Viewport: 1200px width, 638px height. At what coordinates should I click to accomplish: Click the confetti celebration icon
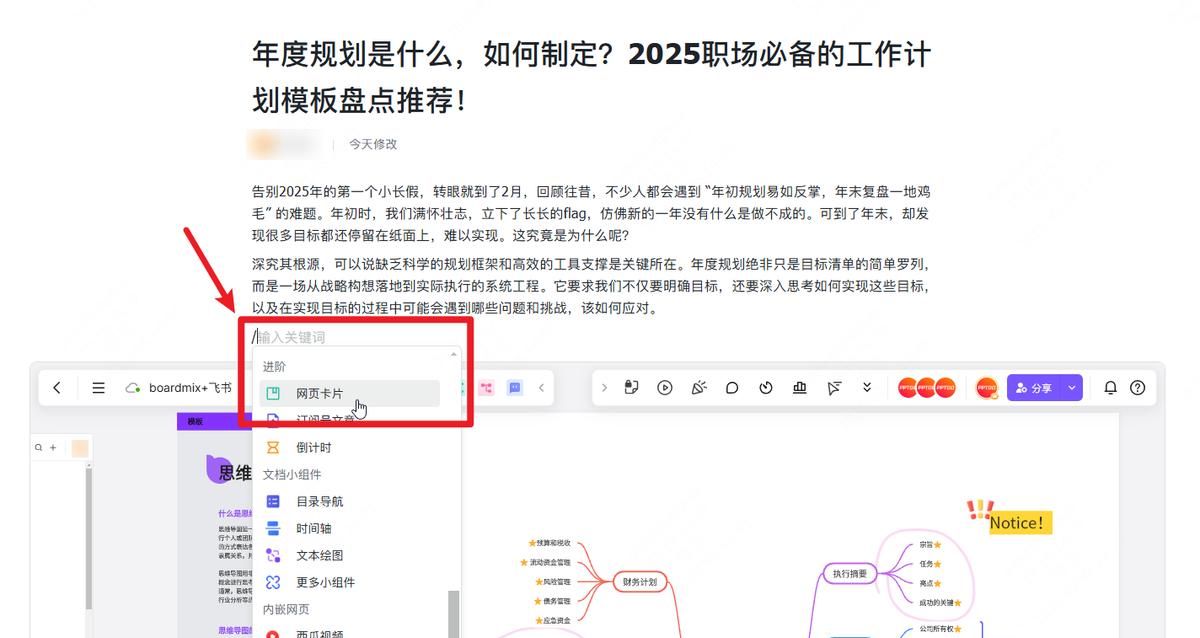pos(699,387)
